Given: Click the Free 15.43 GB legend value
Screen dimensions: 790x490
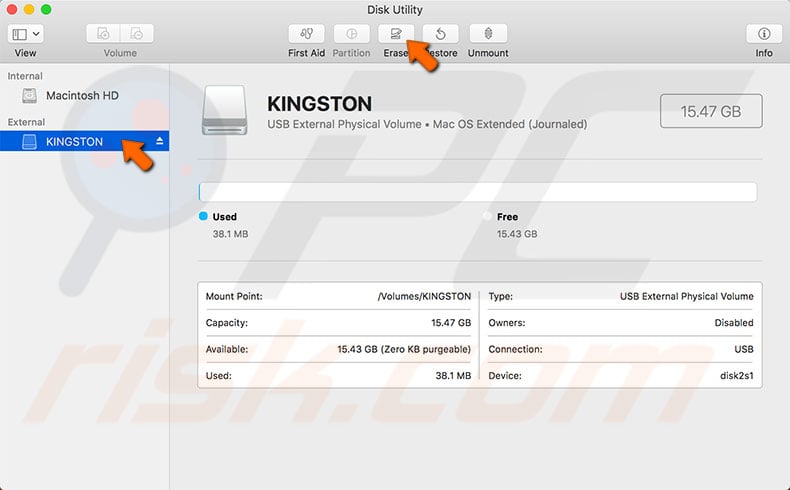Looking at the screenshot, I should click(x=517, y=234).
